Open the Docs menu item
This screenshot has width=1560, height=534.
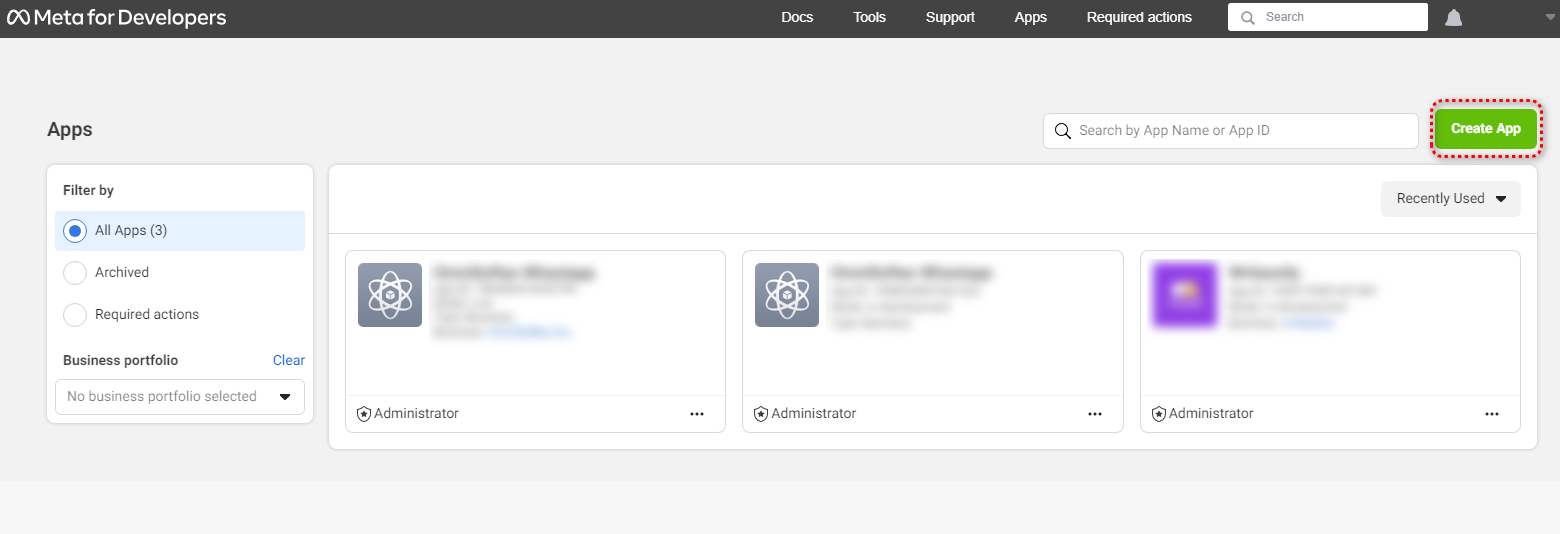pyautogui.click(x=797, y=17)
